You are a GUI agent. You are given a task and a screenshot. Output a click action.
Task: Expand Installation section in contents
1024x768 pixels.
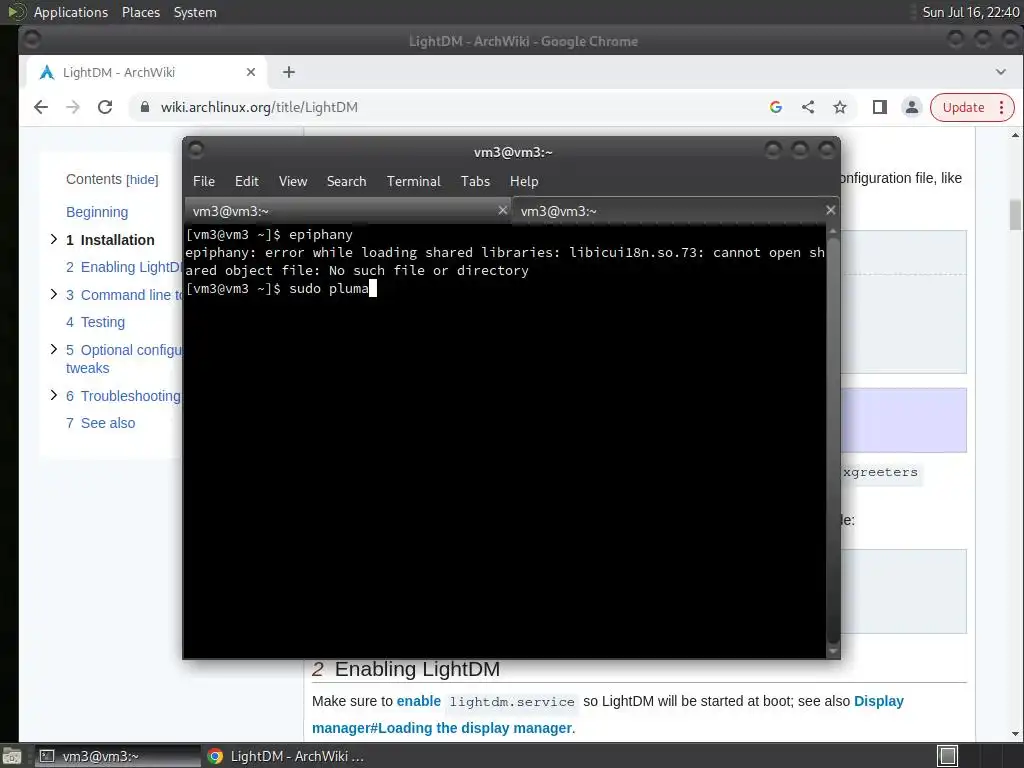coord(54,240)
